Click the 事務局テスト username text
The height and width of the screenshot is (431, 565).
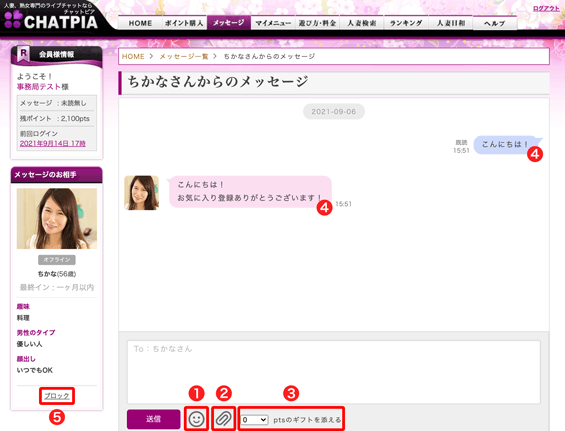[x=38, y=86]
